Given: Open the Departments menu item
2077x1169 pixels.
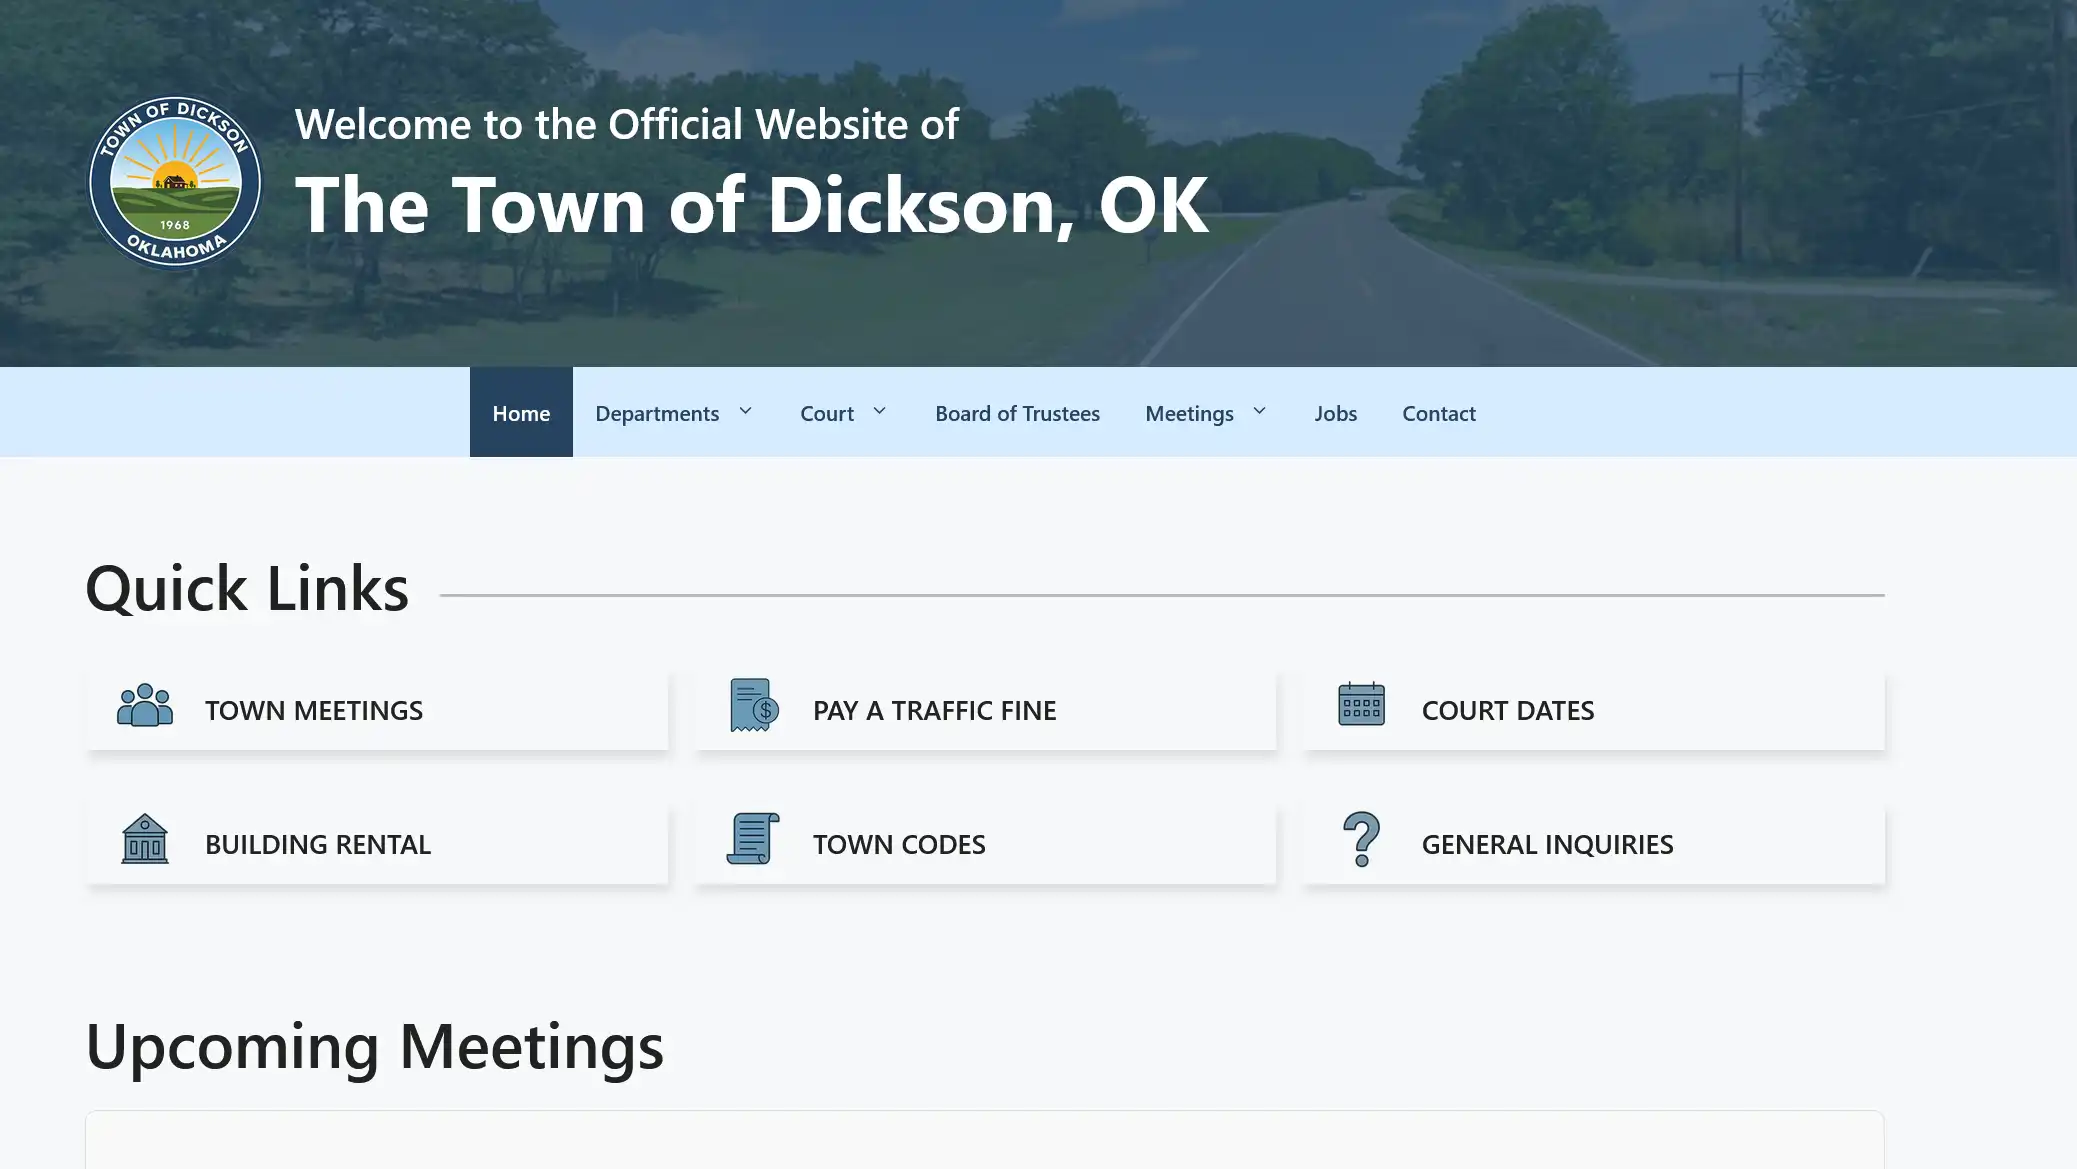Looking at the screenshot, I should [x=657, y=413].
